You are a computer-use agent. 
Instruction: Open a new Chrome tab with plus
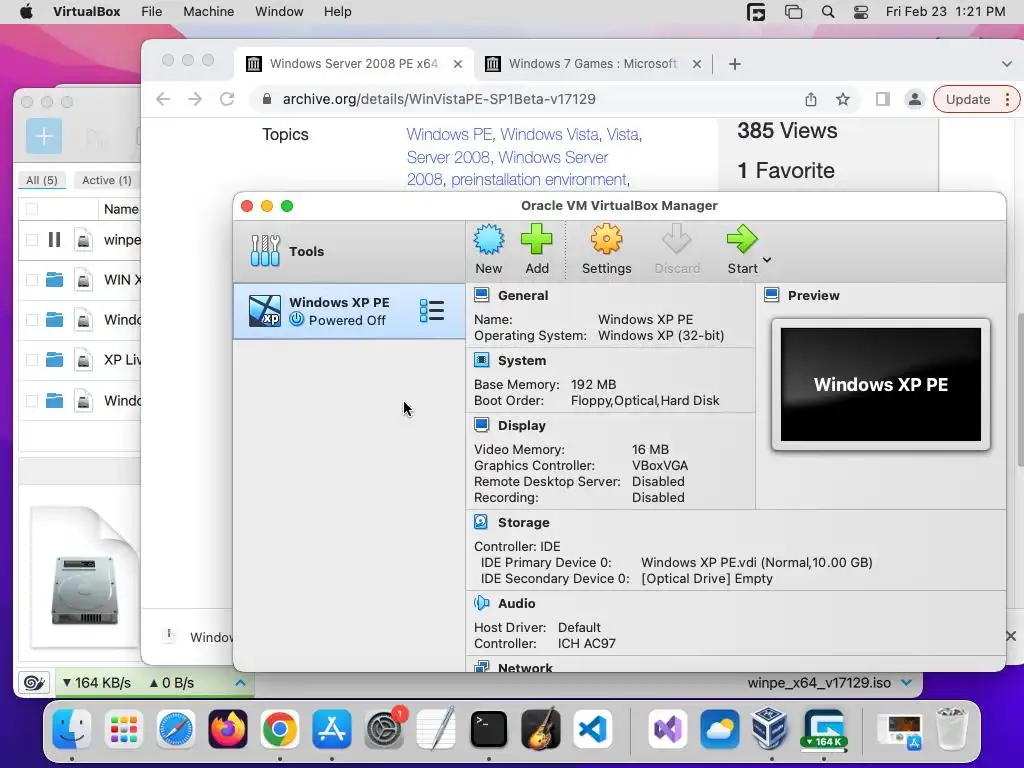(x=735, y=64)
